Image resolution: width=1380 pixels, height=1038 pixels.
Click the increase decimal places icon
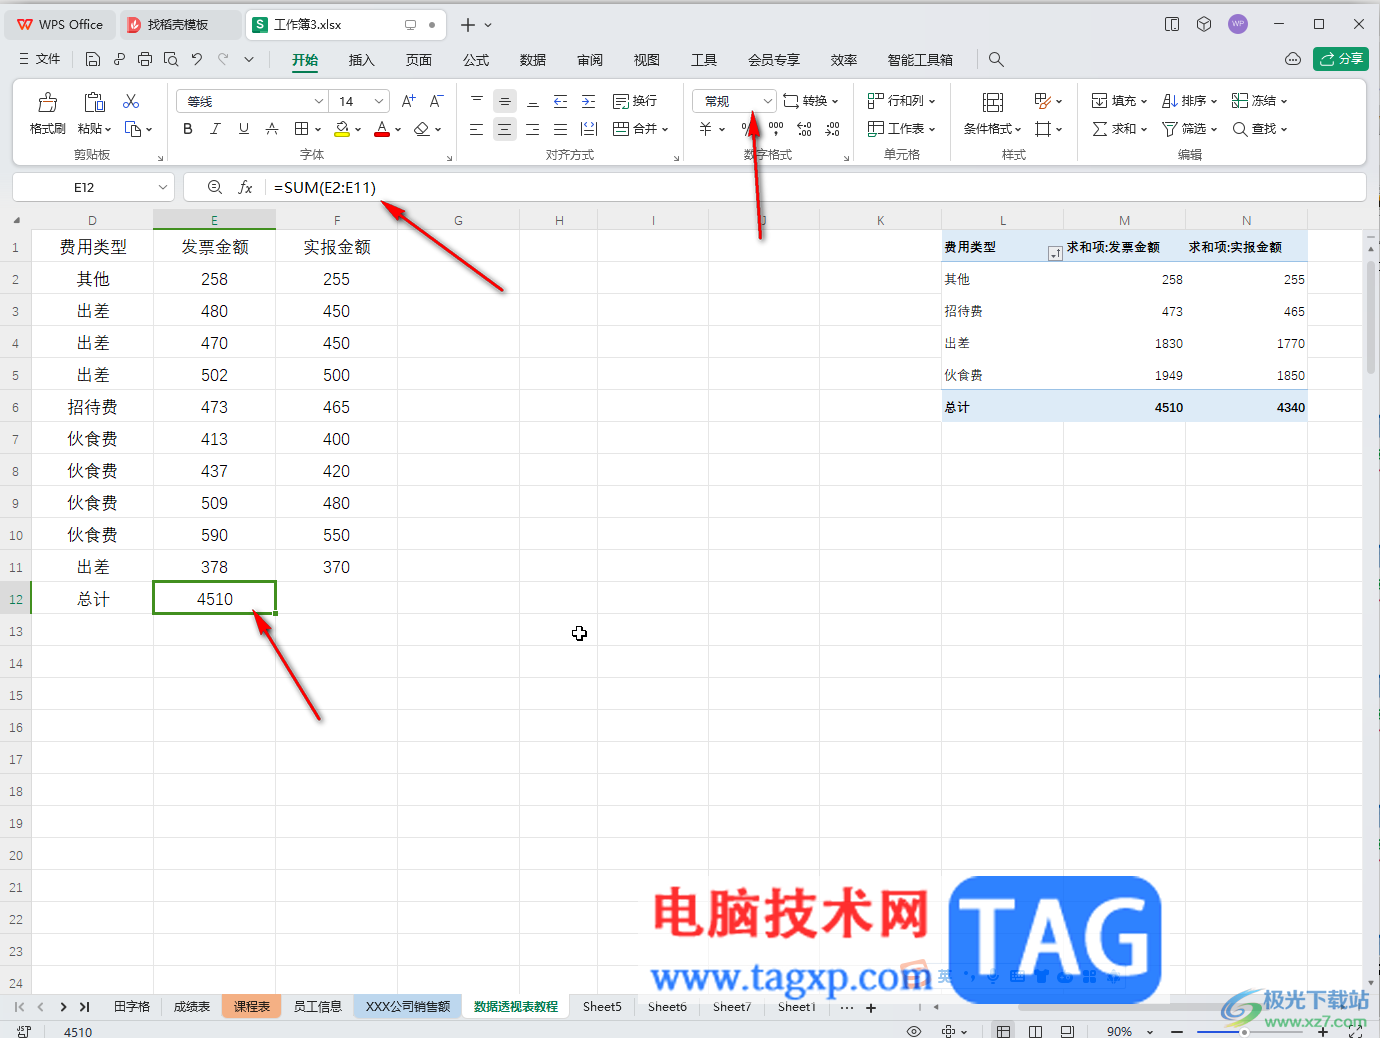804,129
